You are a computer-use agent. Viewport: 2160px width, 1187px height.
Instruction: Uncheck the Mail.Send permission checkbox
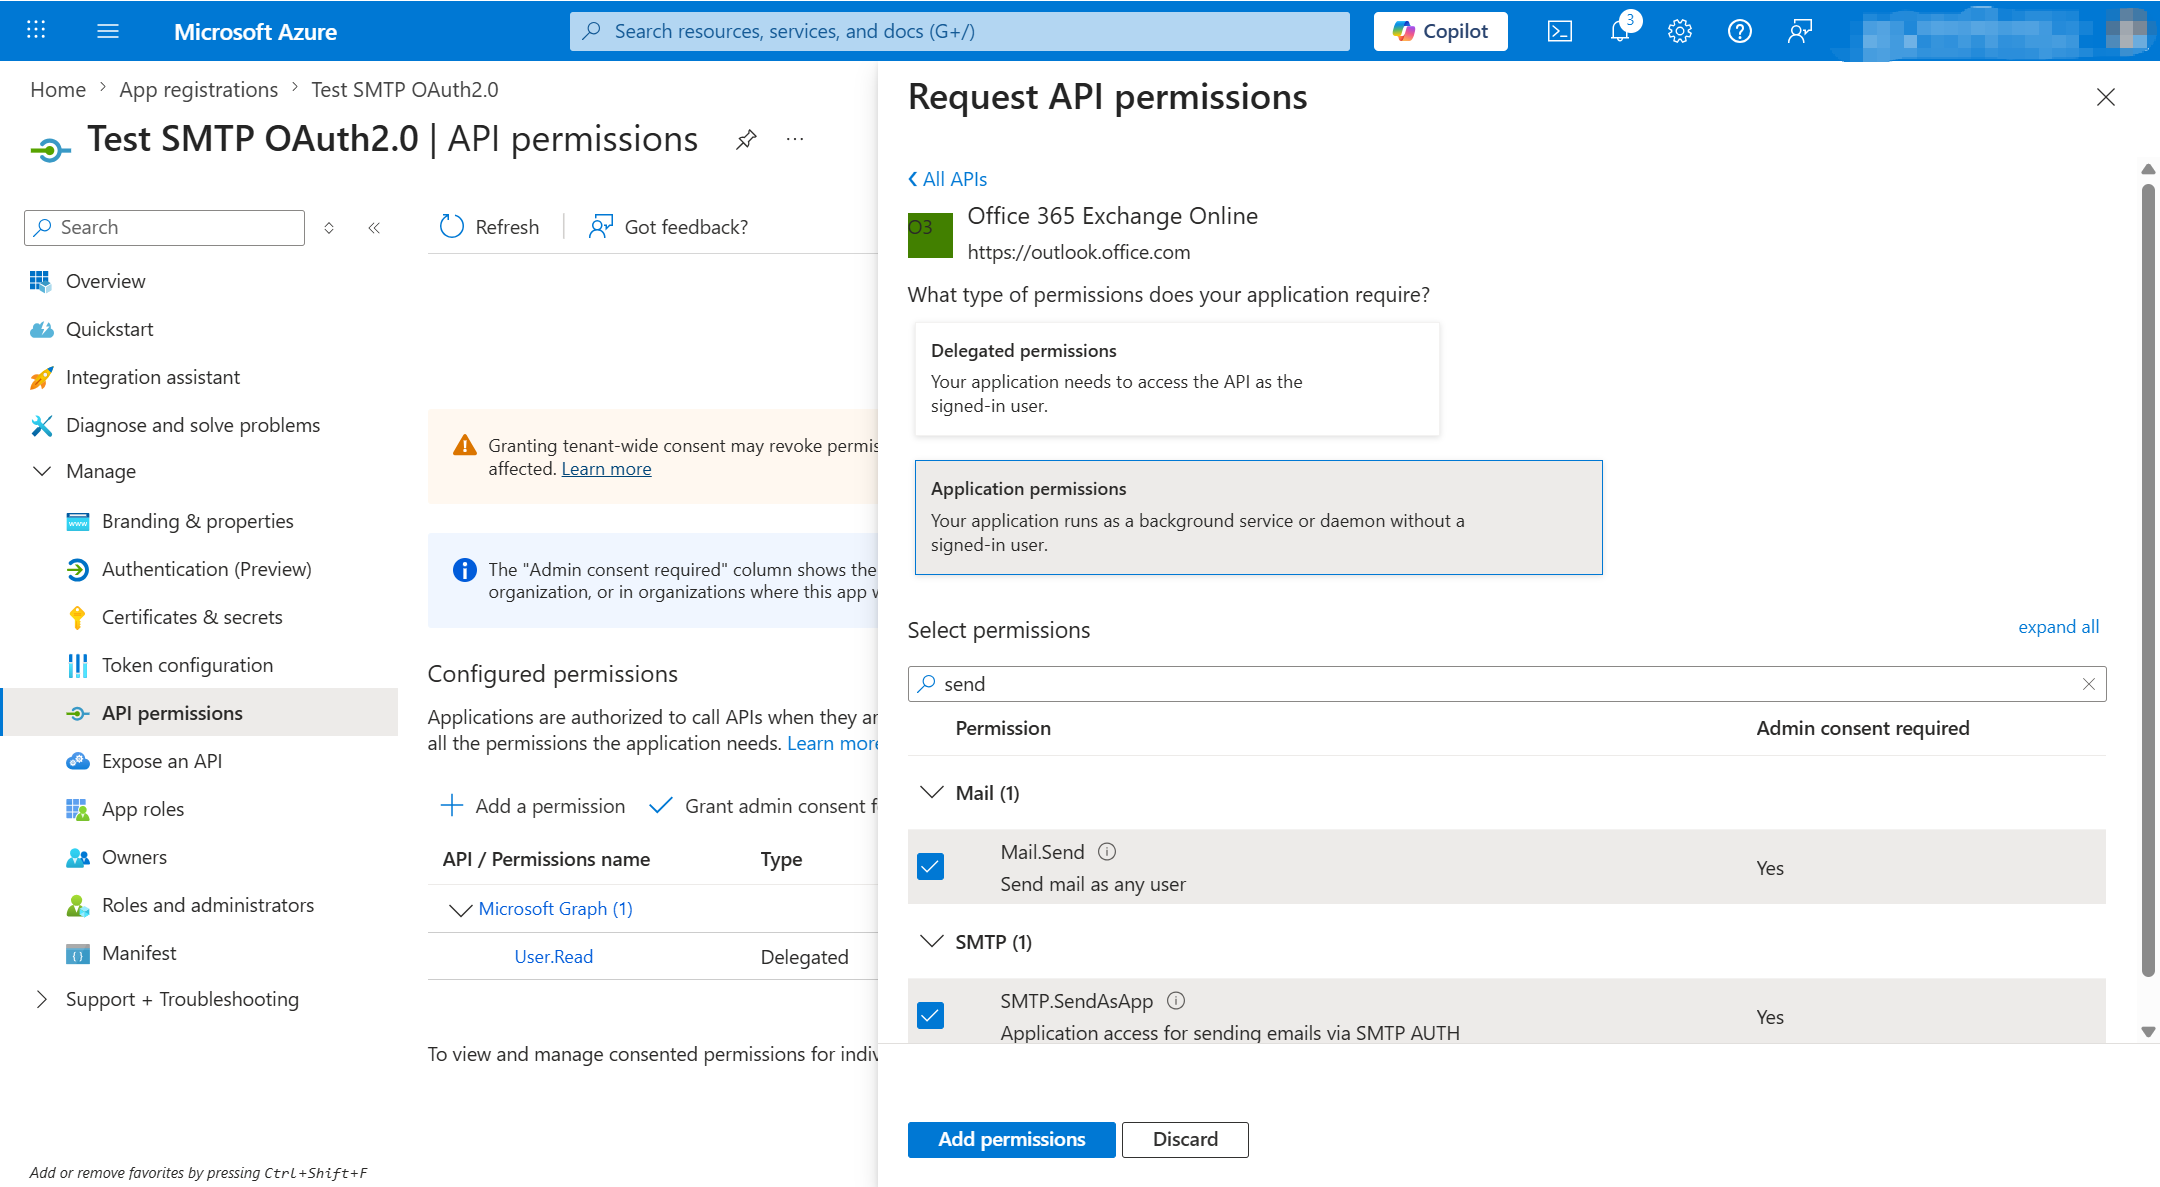(930, 867)
